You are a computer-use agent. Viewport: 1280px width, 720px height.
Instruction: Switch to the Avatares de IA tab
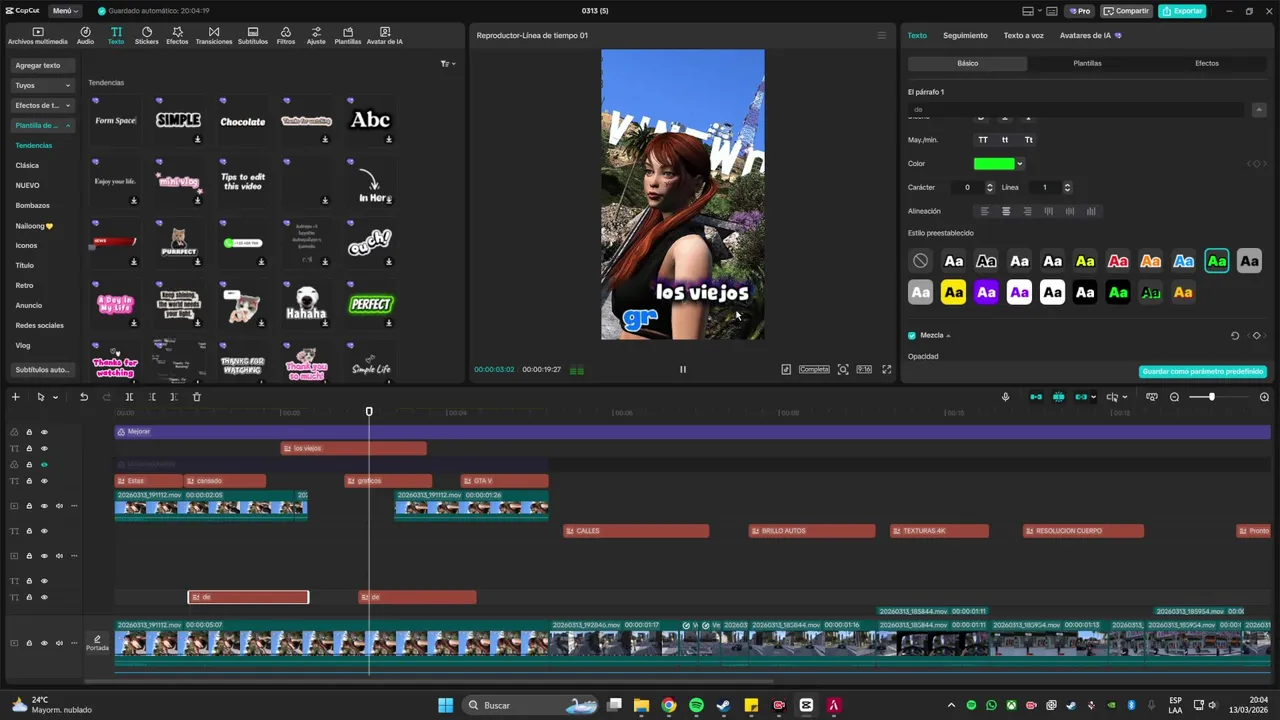(x=1090, y=35)
